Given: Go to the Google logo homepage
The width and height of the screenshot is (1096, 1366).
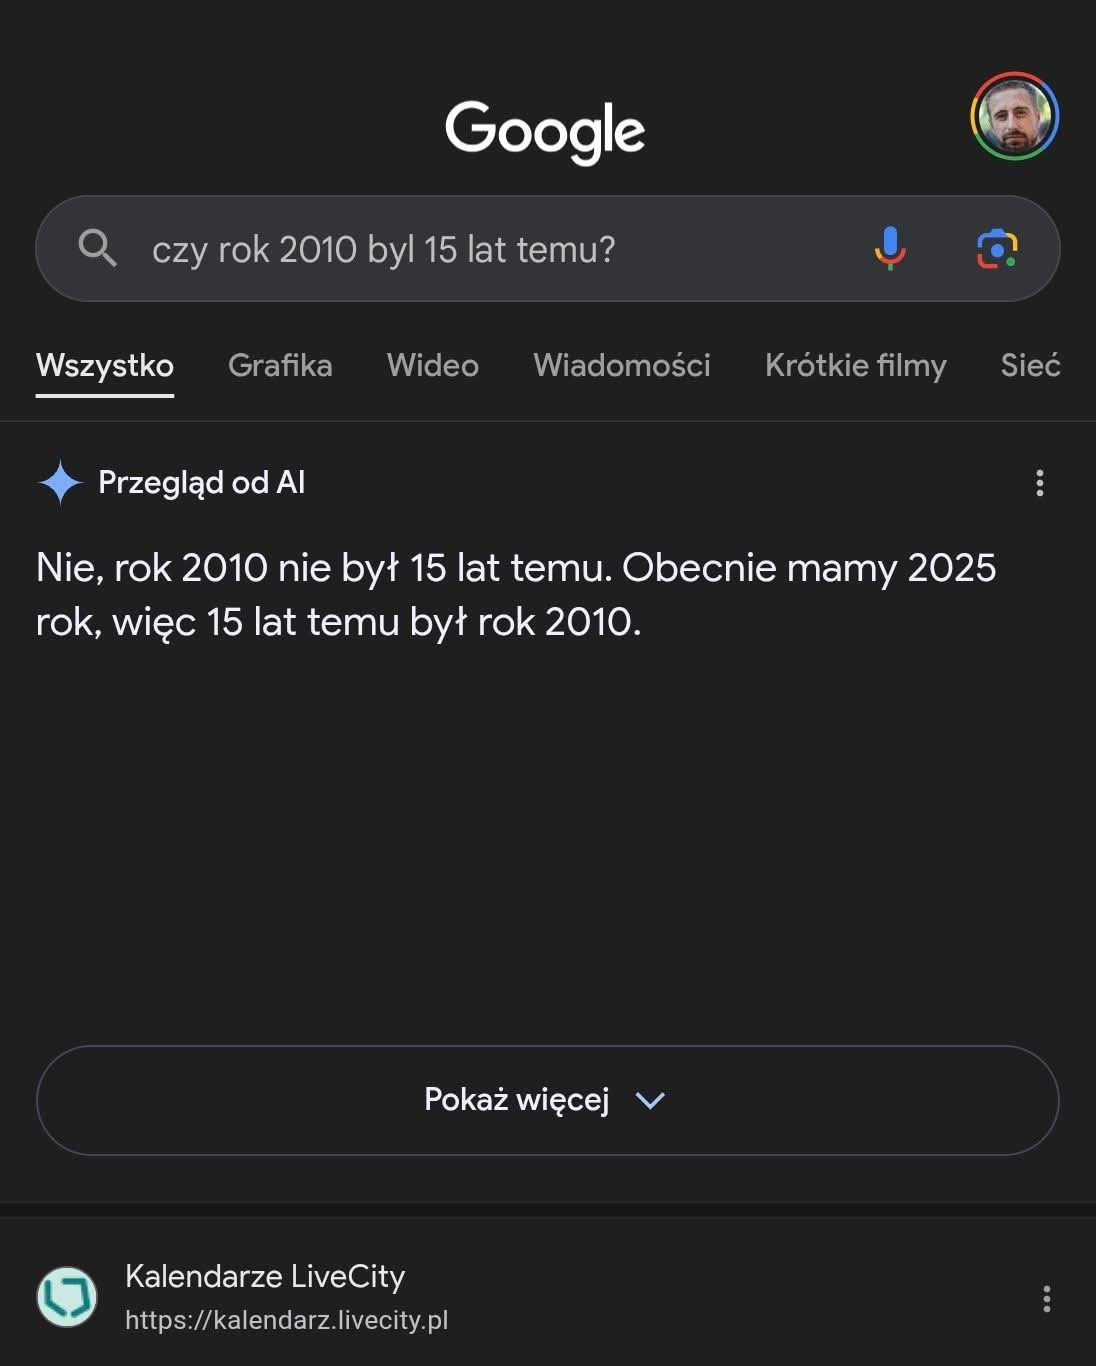Looking at the screenshot, I should (545, 131).
